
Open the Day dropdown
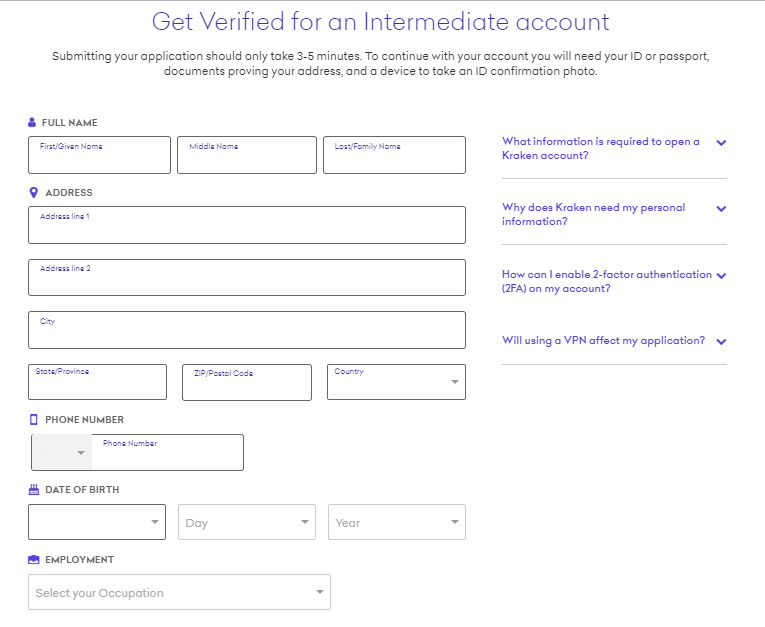click(x=247, y=522)
